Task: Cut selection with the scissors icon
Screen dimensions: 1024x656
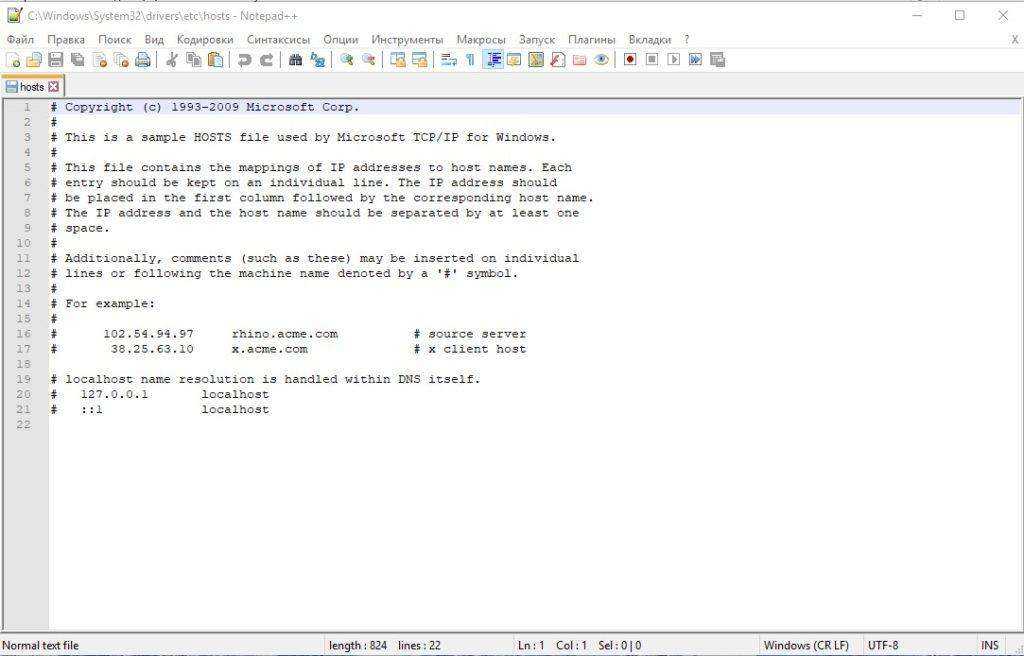Action: 171,60
